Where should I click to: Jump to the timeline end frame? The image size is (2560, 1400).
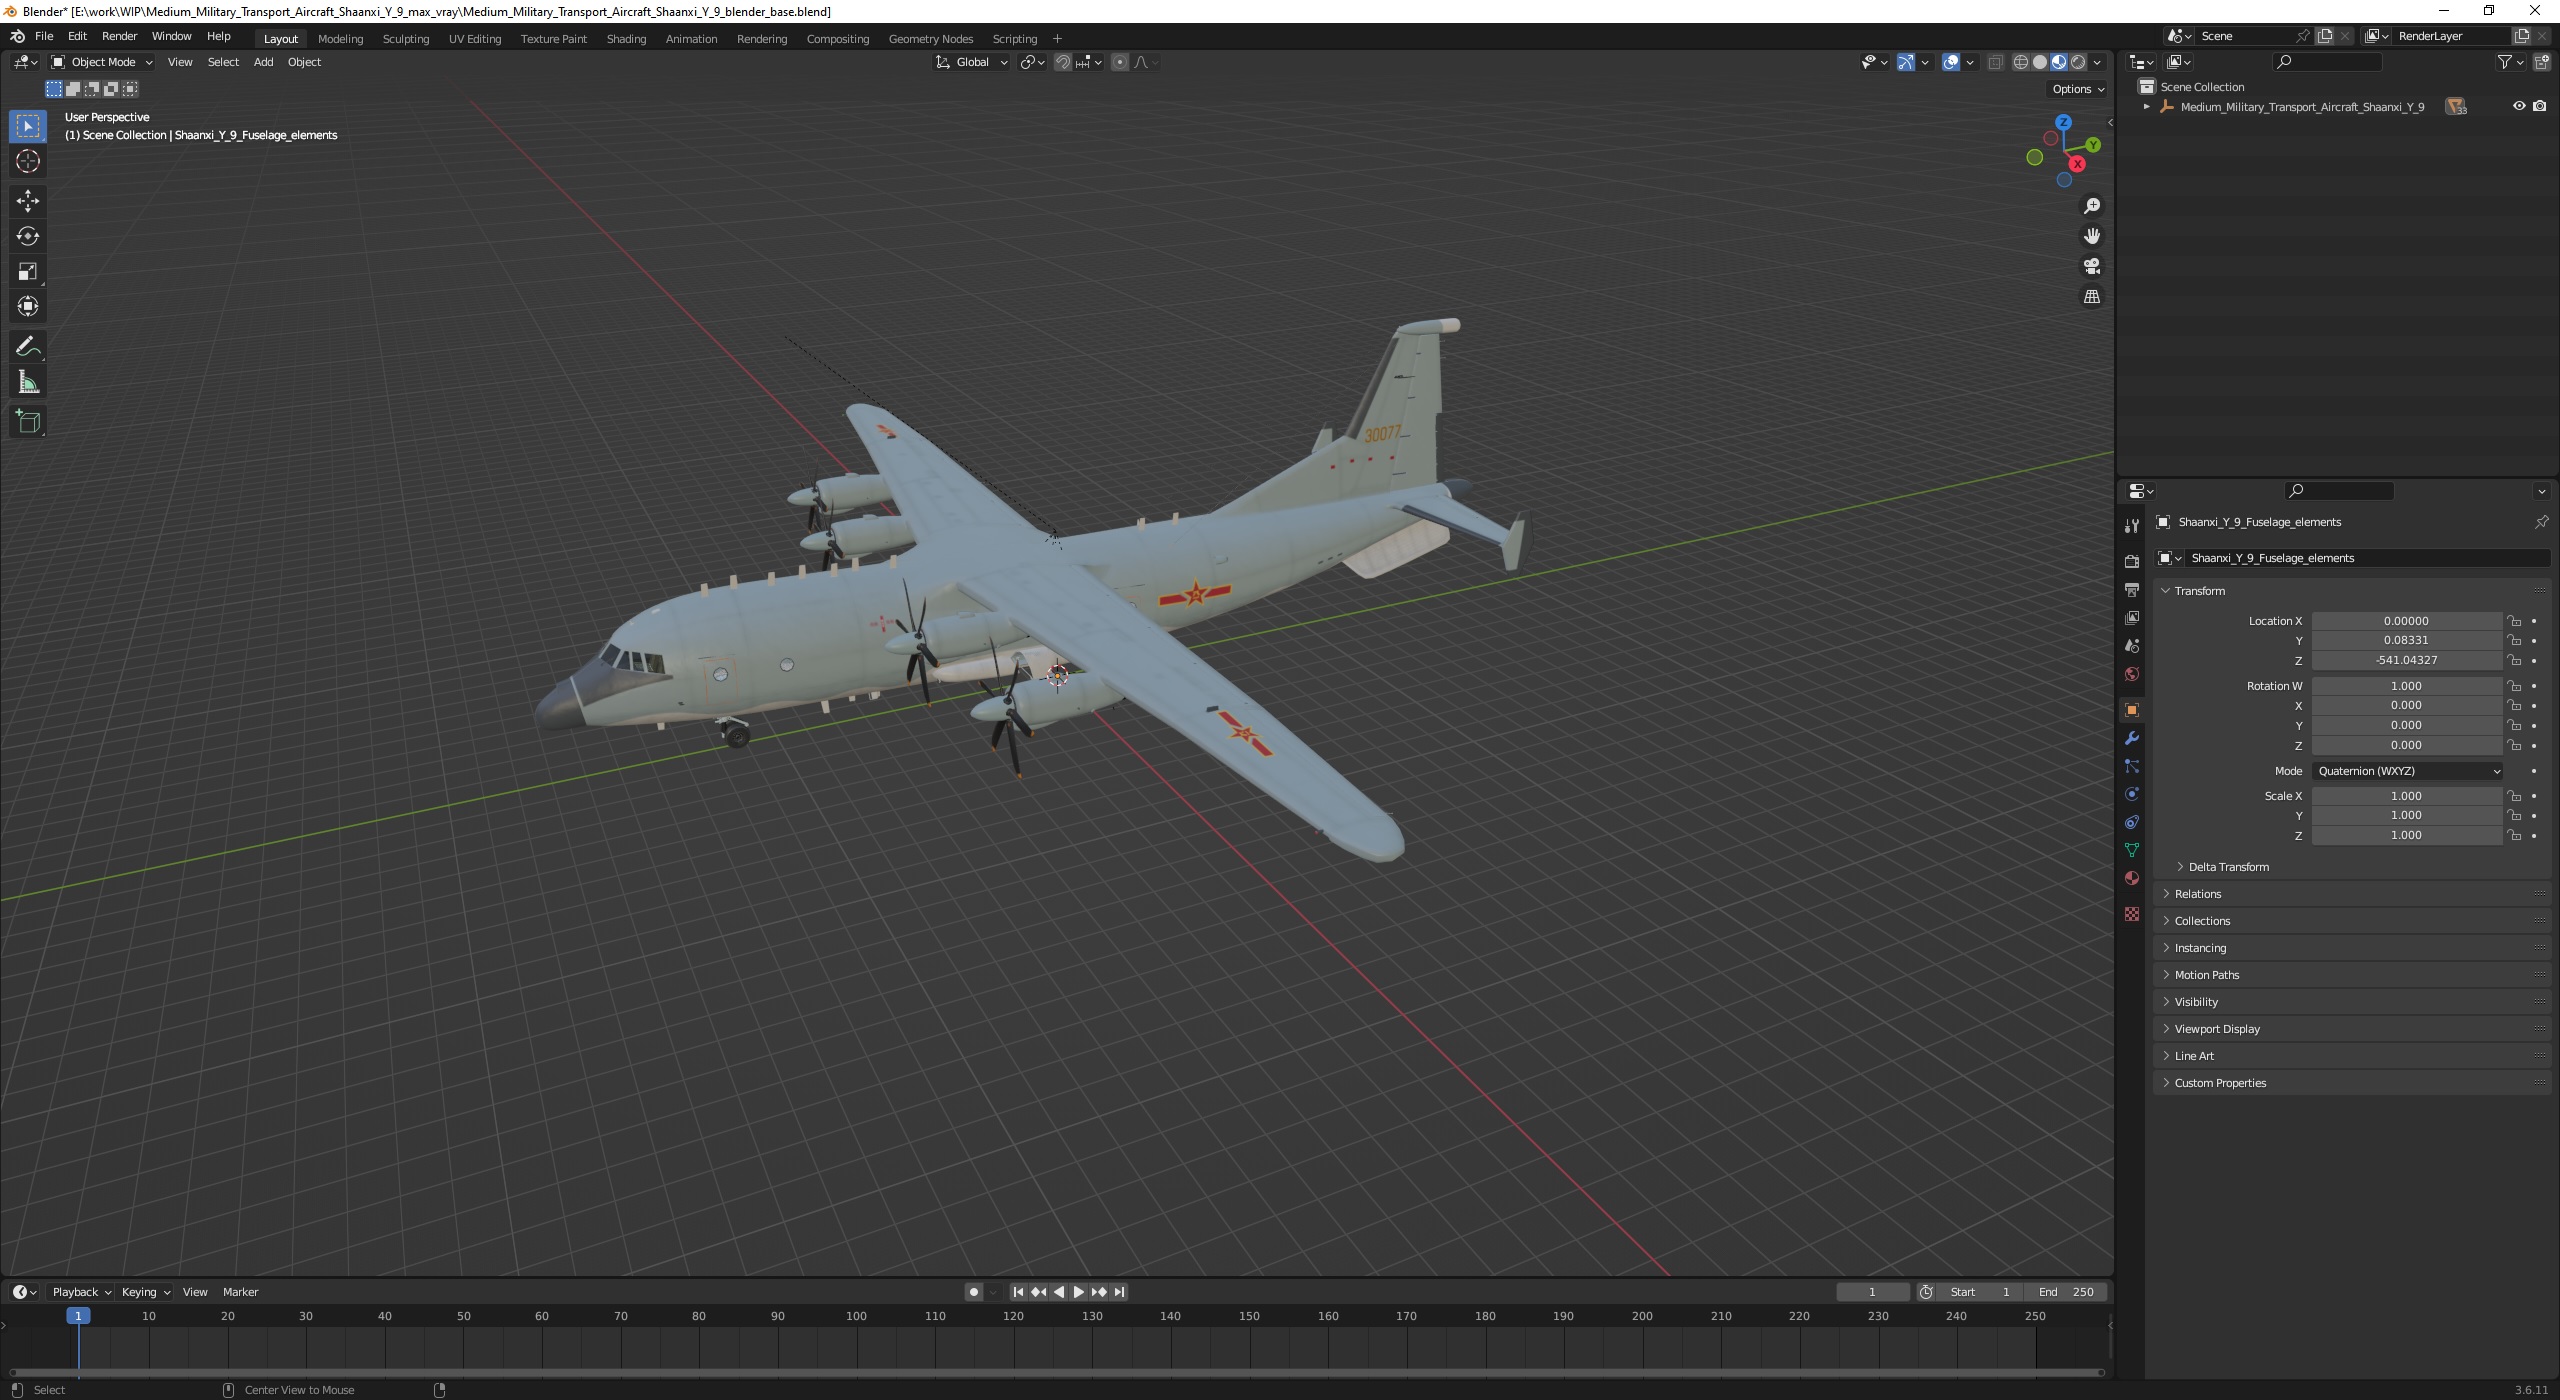coord(1119,1292)
